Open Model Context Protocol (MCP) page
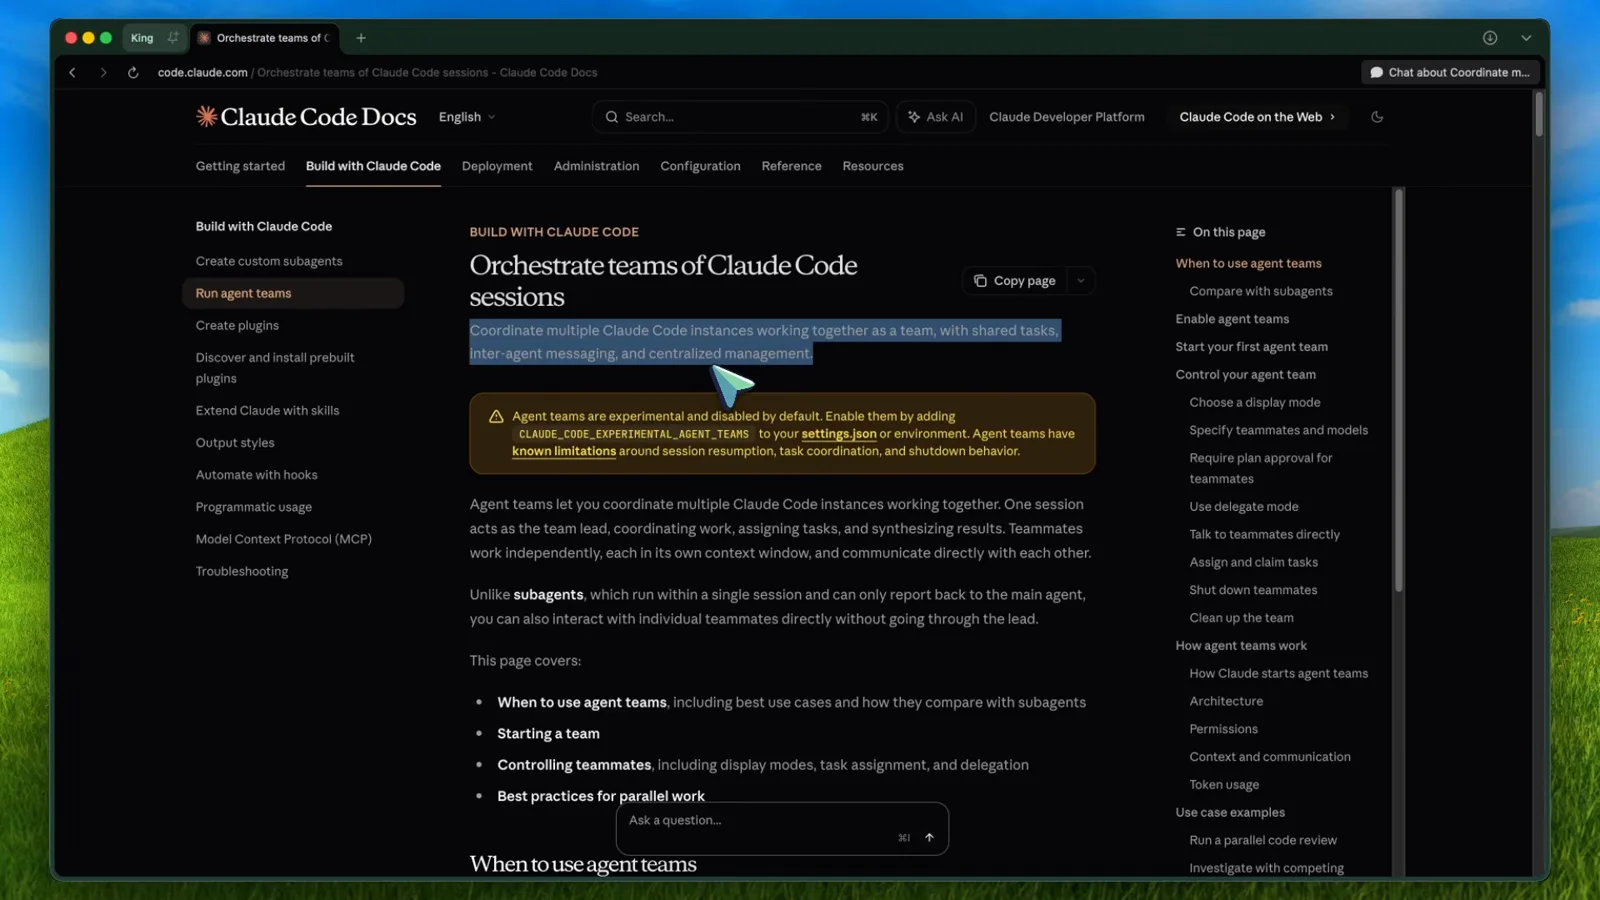The height and width of the screenshot is (900, 1600). click(284, 539)
